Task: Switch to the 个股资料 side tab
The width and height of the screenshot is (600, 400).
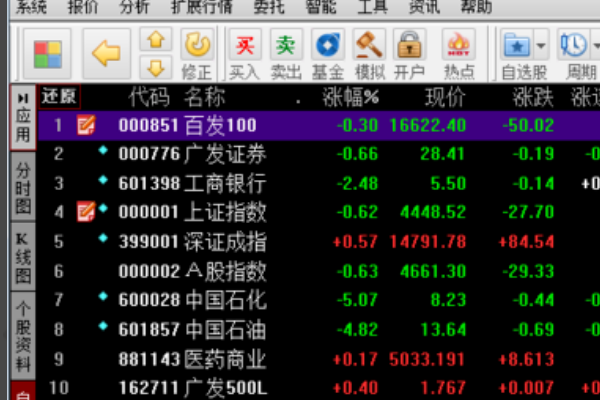Action: pyautogui.click(x=23, y=336)
